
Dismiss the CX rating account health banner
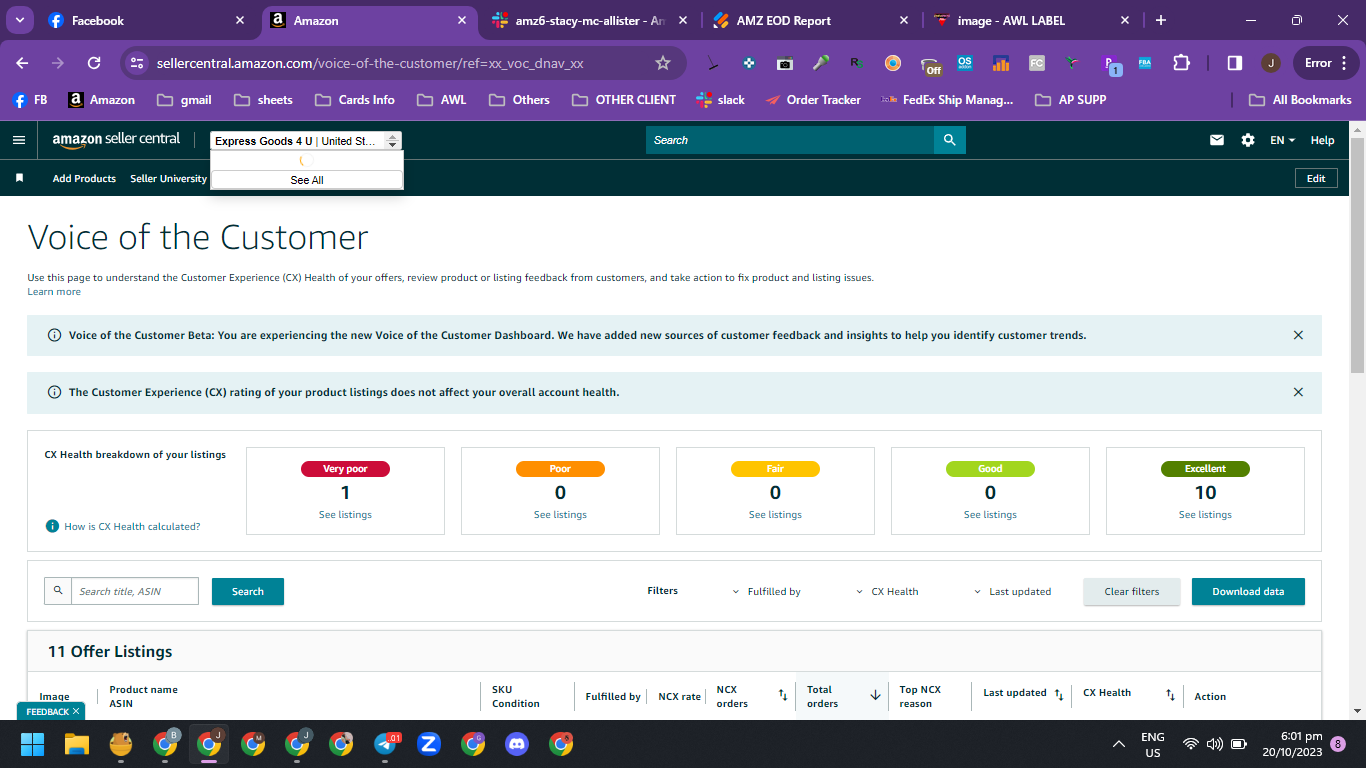(x=1298, y=392)
